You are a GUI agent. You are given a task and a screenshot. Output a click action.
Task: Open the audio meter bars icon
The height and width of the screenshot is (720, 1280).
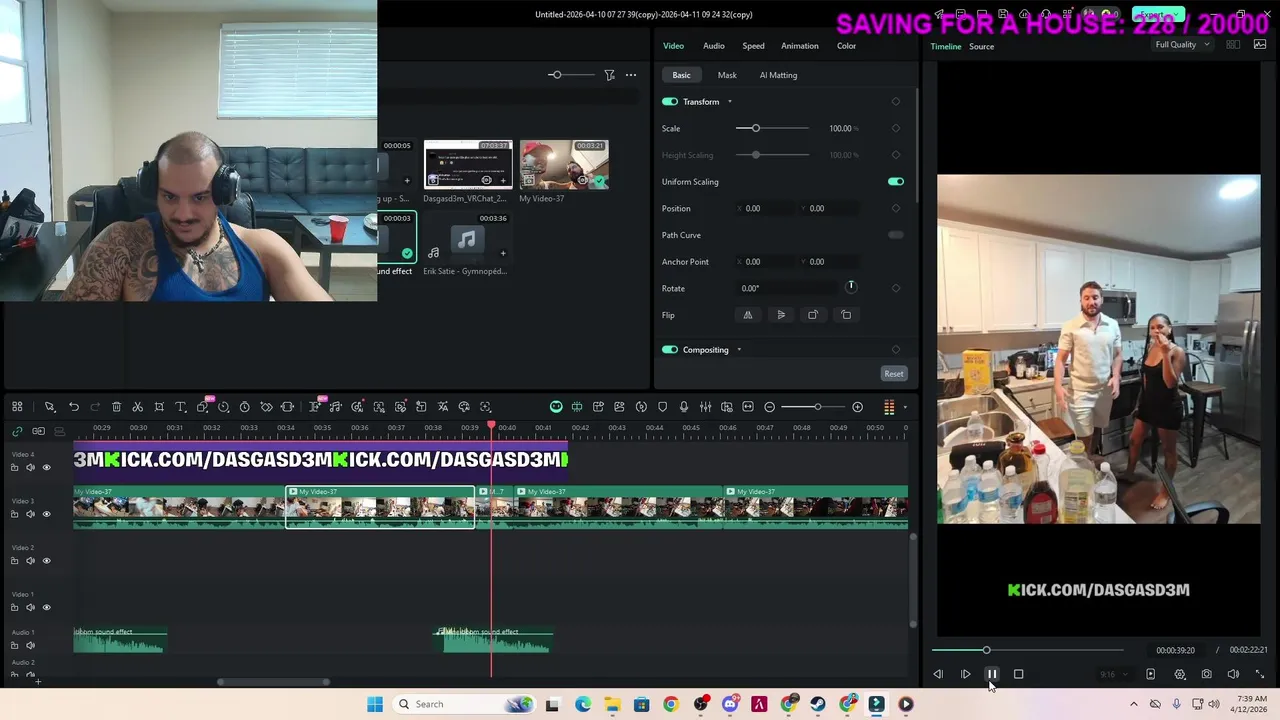tap(889, 407)
